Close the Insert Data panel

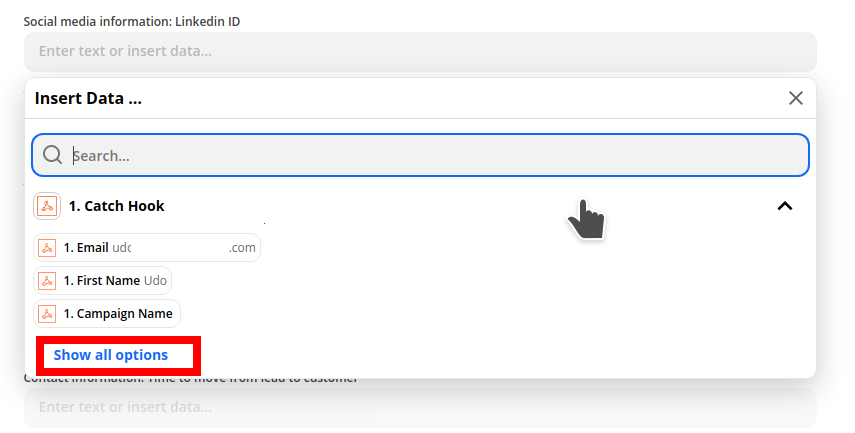(x=796, y=98)
